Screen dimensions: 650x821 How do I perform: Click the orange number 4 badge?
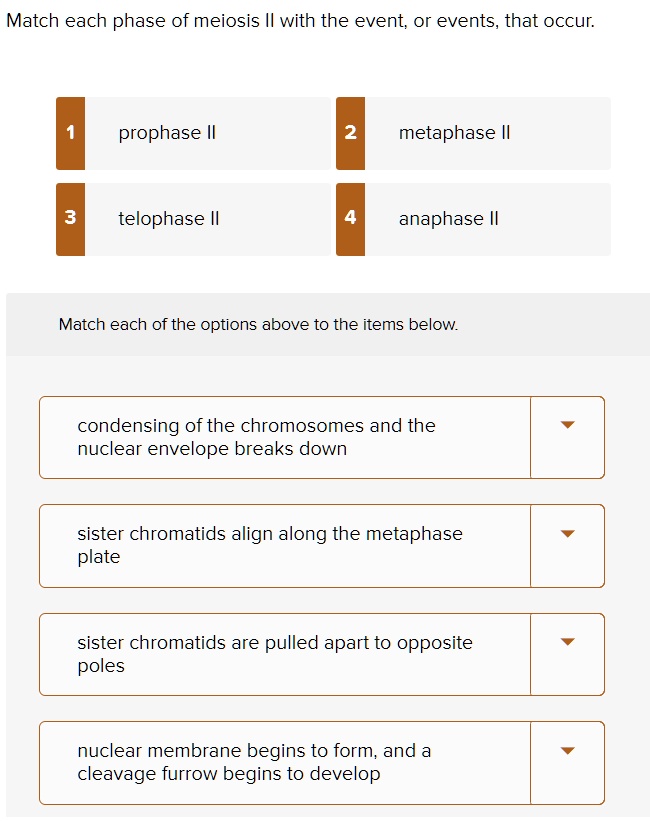pos(350,219)
